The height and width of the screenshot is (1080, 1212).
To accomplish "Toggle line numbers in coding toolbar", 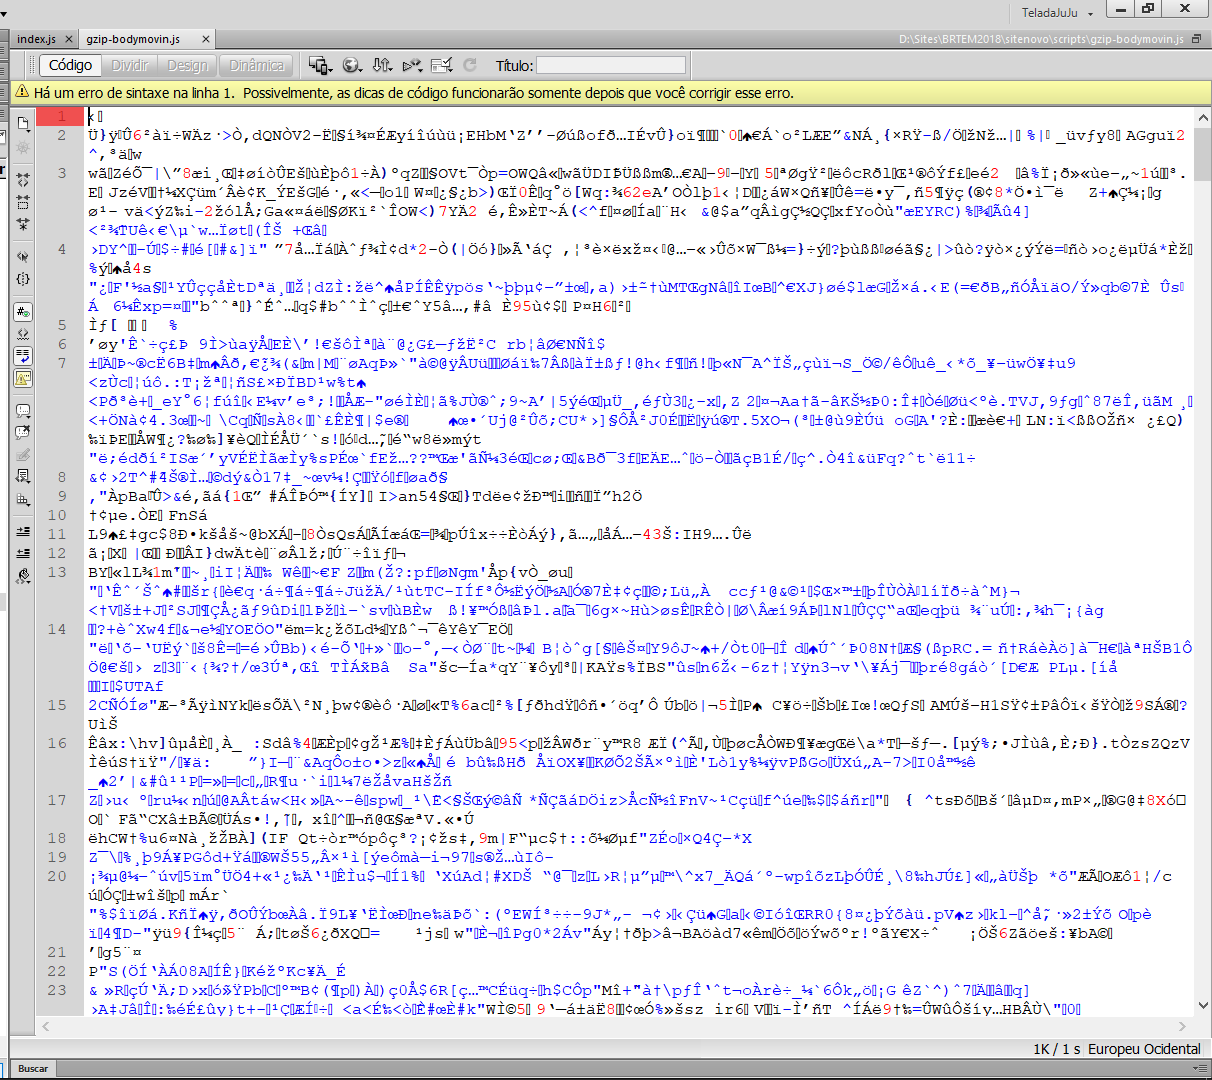I will point(23,312).
